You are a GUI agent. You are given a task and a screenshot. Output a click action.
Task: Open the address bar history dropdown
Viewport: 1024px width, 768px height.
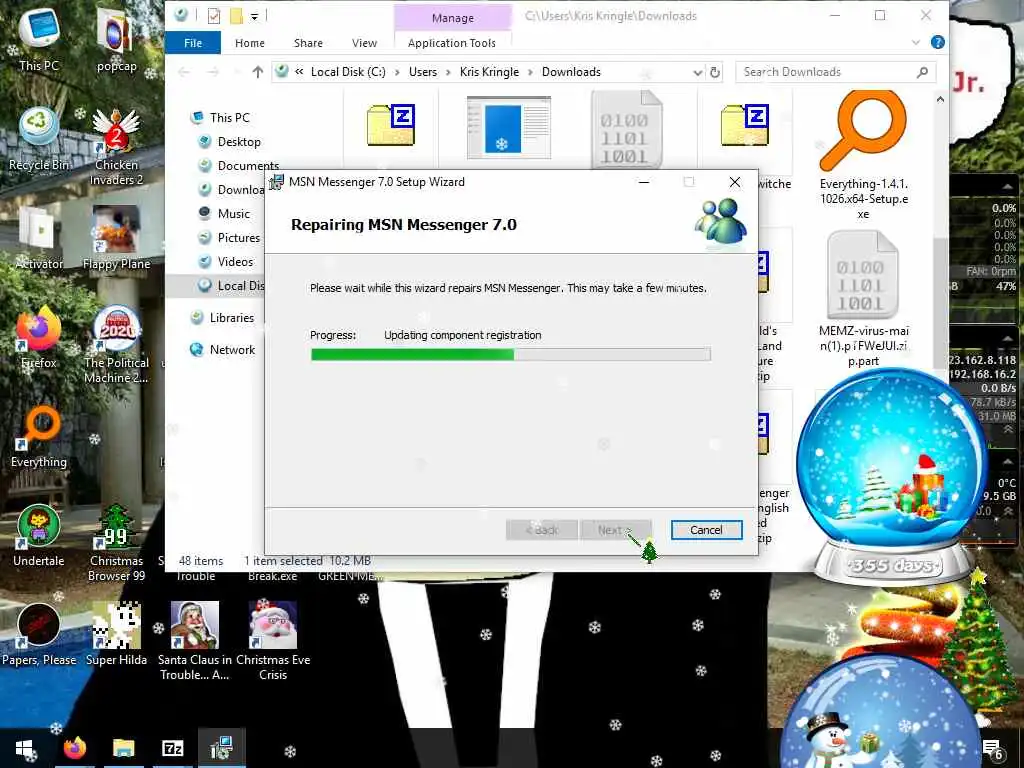(x=697, y=72)
